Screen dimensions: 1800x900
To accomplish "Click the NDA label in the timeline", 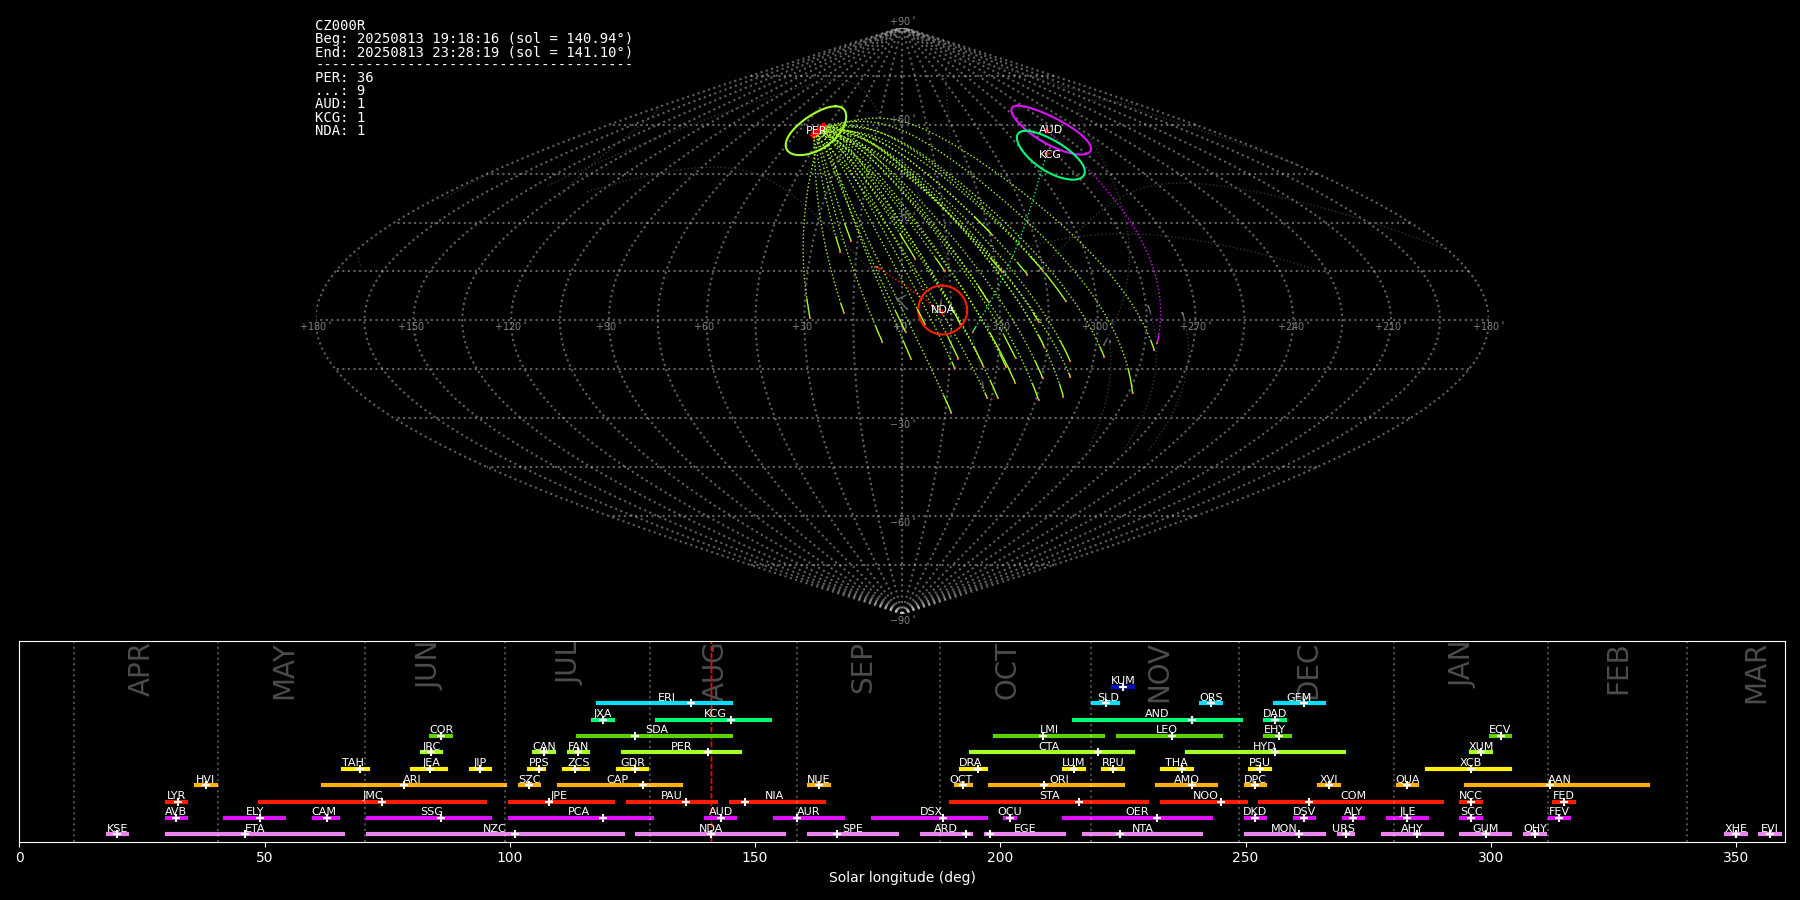I will click(711, 829).
